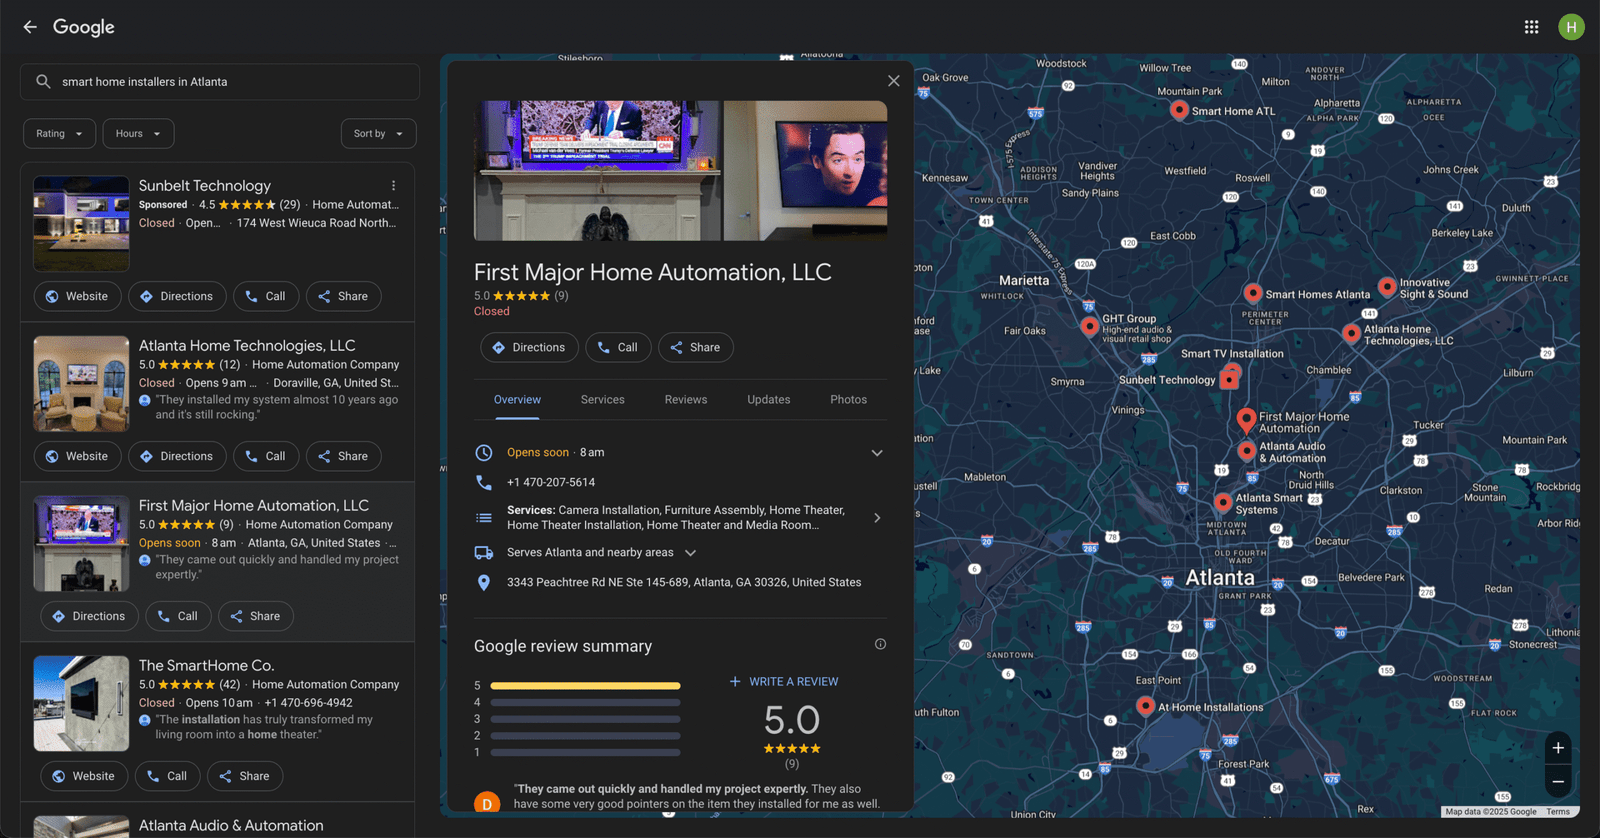Image resolution: width=1600 pixels, height=838 pixels.
Task: Click the Atlanta Audio & Automation map pin
Action: pyautogui.click(x=1247, y=451)
